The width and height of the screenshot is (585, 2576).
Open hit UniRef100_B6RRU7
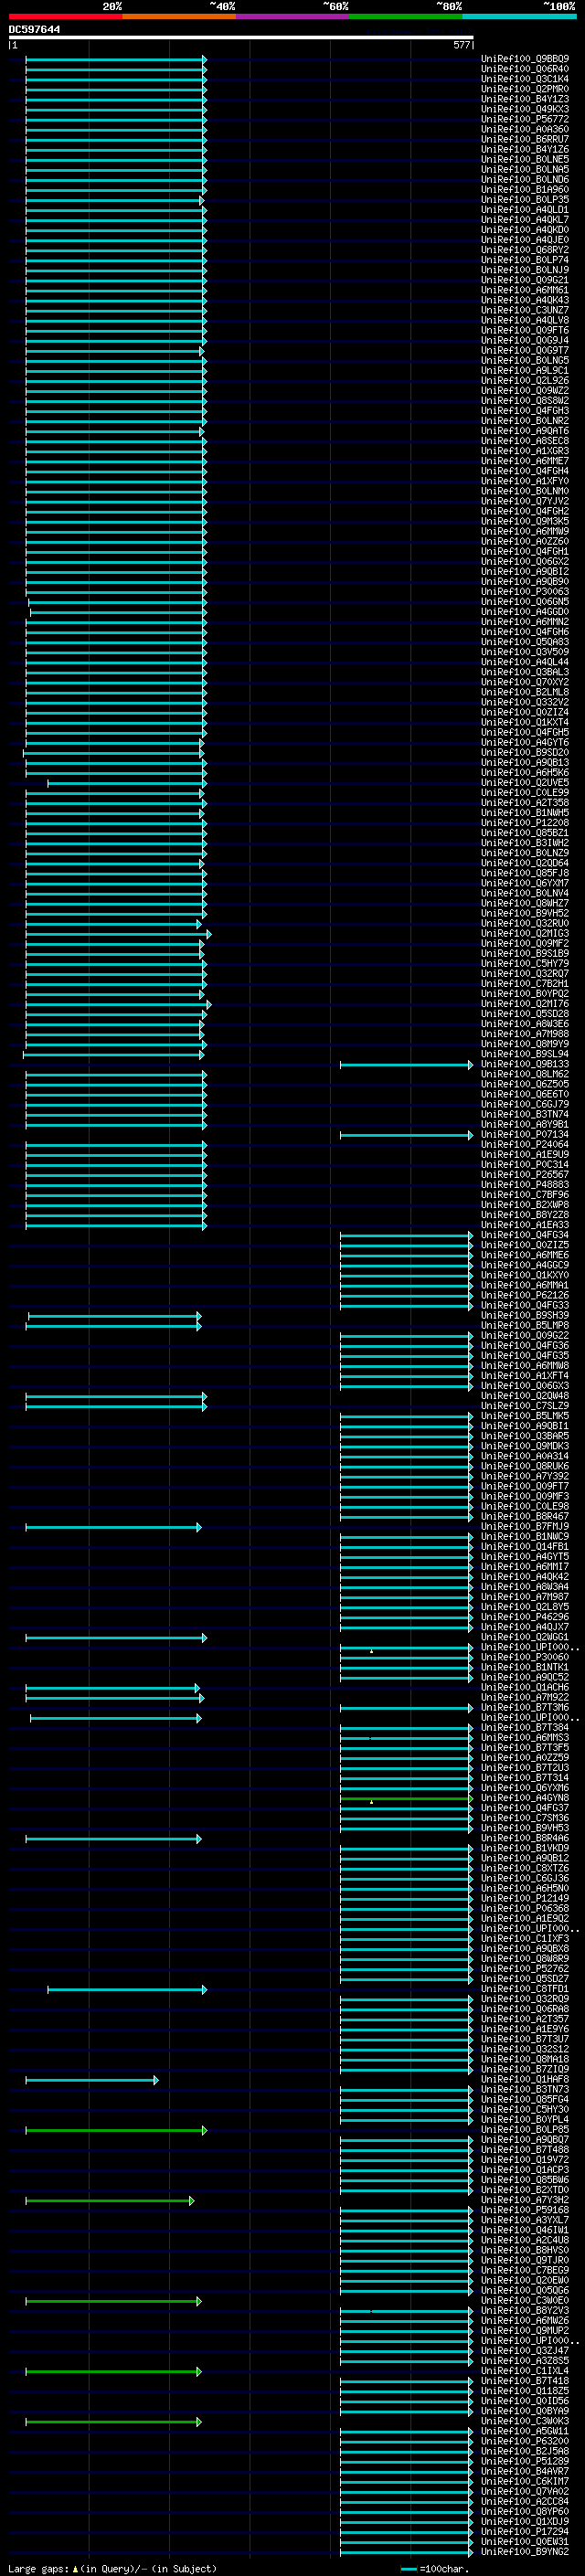[525, 139]
